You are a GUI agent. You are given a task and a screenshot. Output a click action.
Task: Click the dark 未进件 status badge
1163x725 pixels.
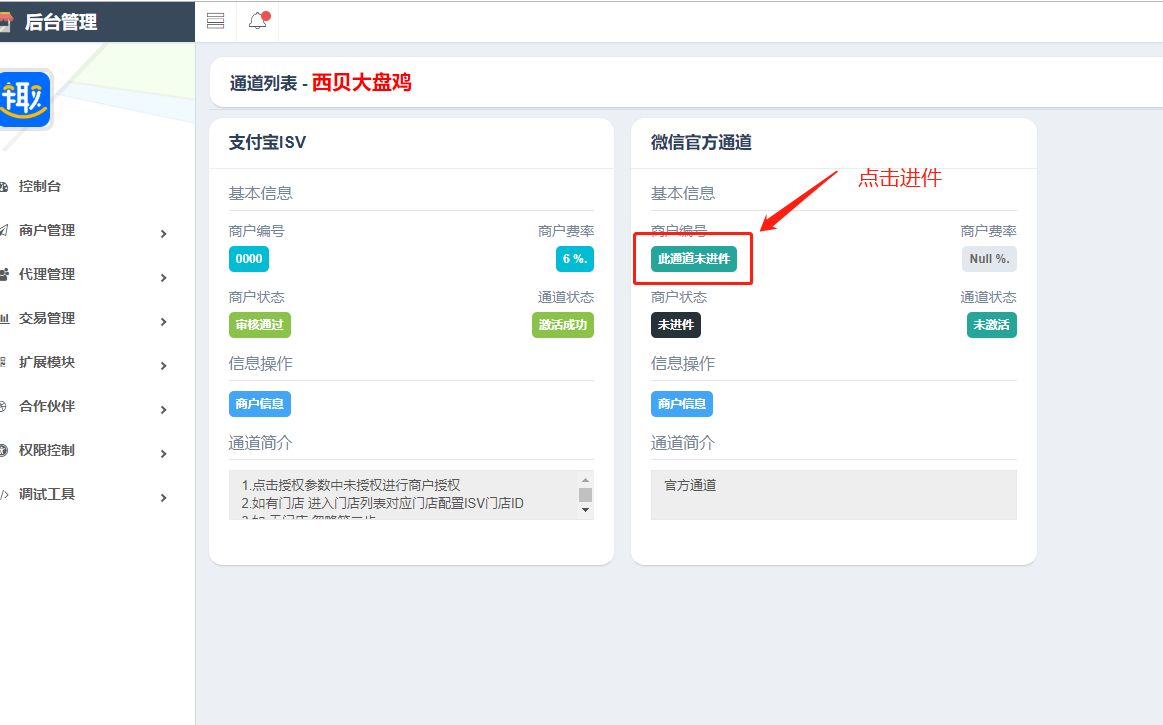[676, 325]
